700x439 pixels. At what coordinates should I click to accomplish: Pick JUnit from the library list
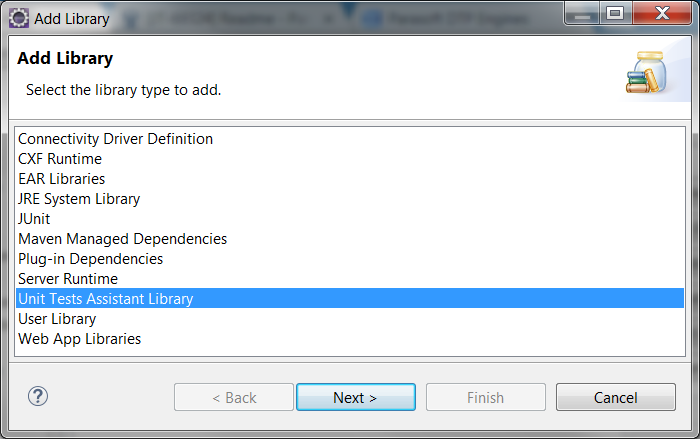[350, 219]
